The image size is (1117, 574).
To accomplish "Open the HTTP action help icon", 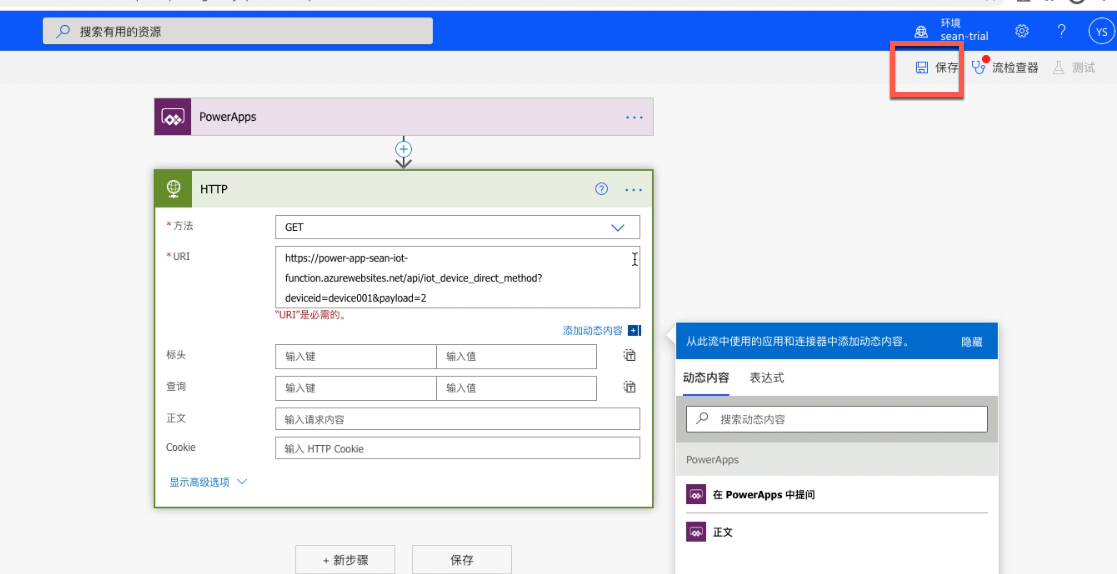I will click(601, 189).
